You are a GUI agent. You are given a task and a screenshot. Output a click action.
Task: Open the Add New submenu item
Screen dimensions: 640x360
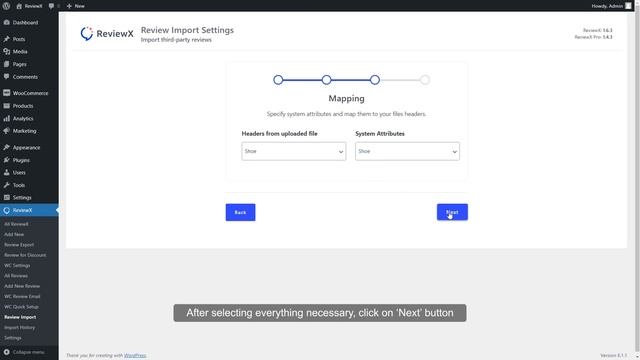tap(14, 234)
